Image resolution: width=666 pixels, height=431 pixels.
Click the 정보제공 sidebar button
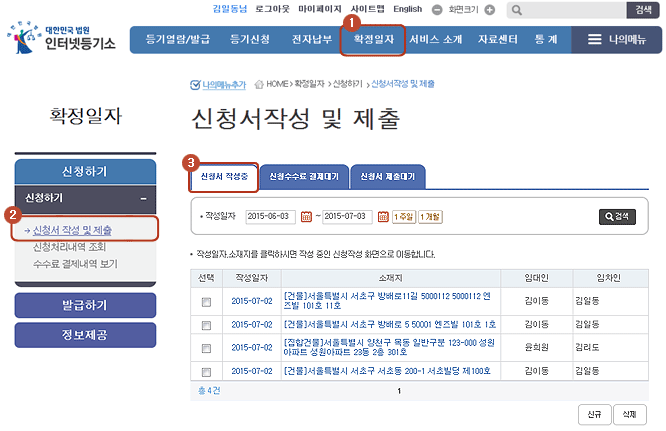point(85,335)
